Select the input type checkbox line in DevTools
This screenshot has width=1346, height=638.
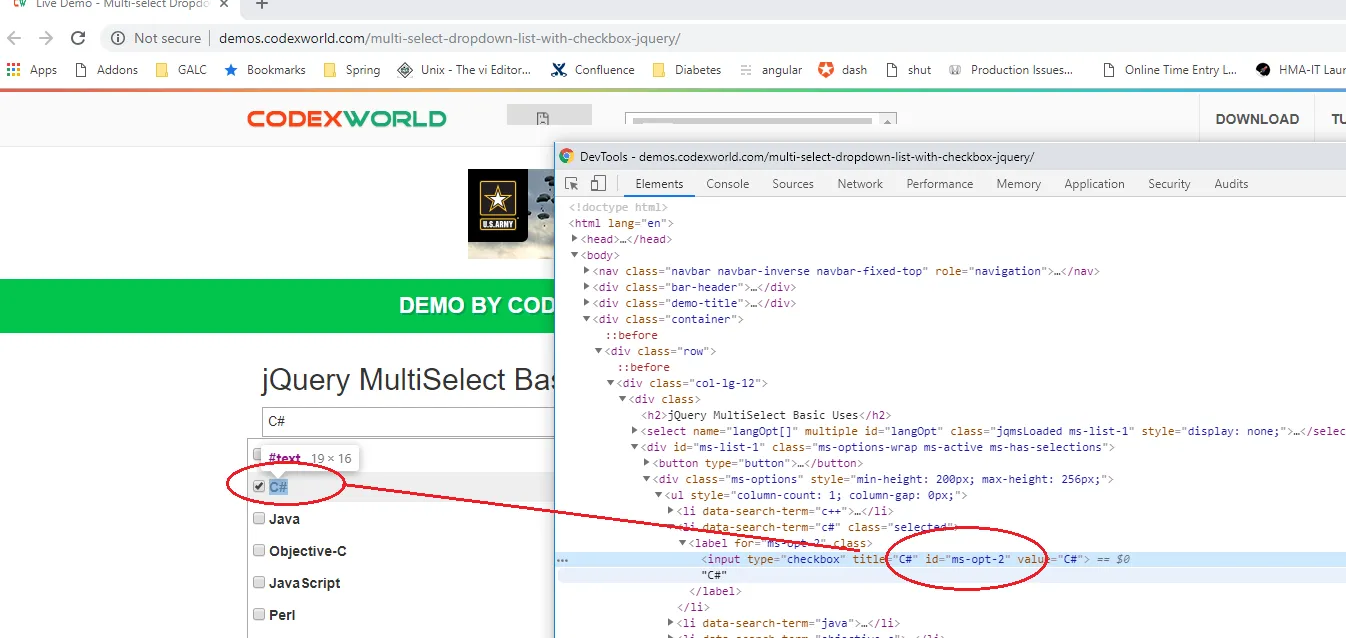pyautogui.click(x=951, y=559)
